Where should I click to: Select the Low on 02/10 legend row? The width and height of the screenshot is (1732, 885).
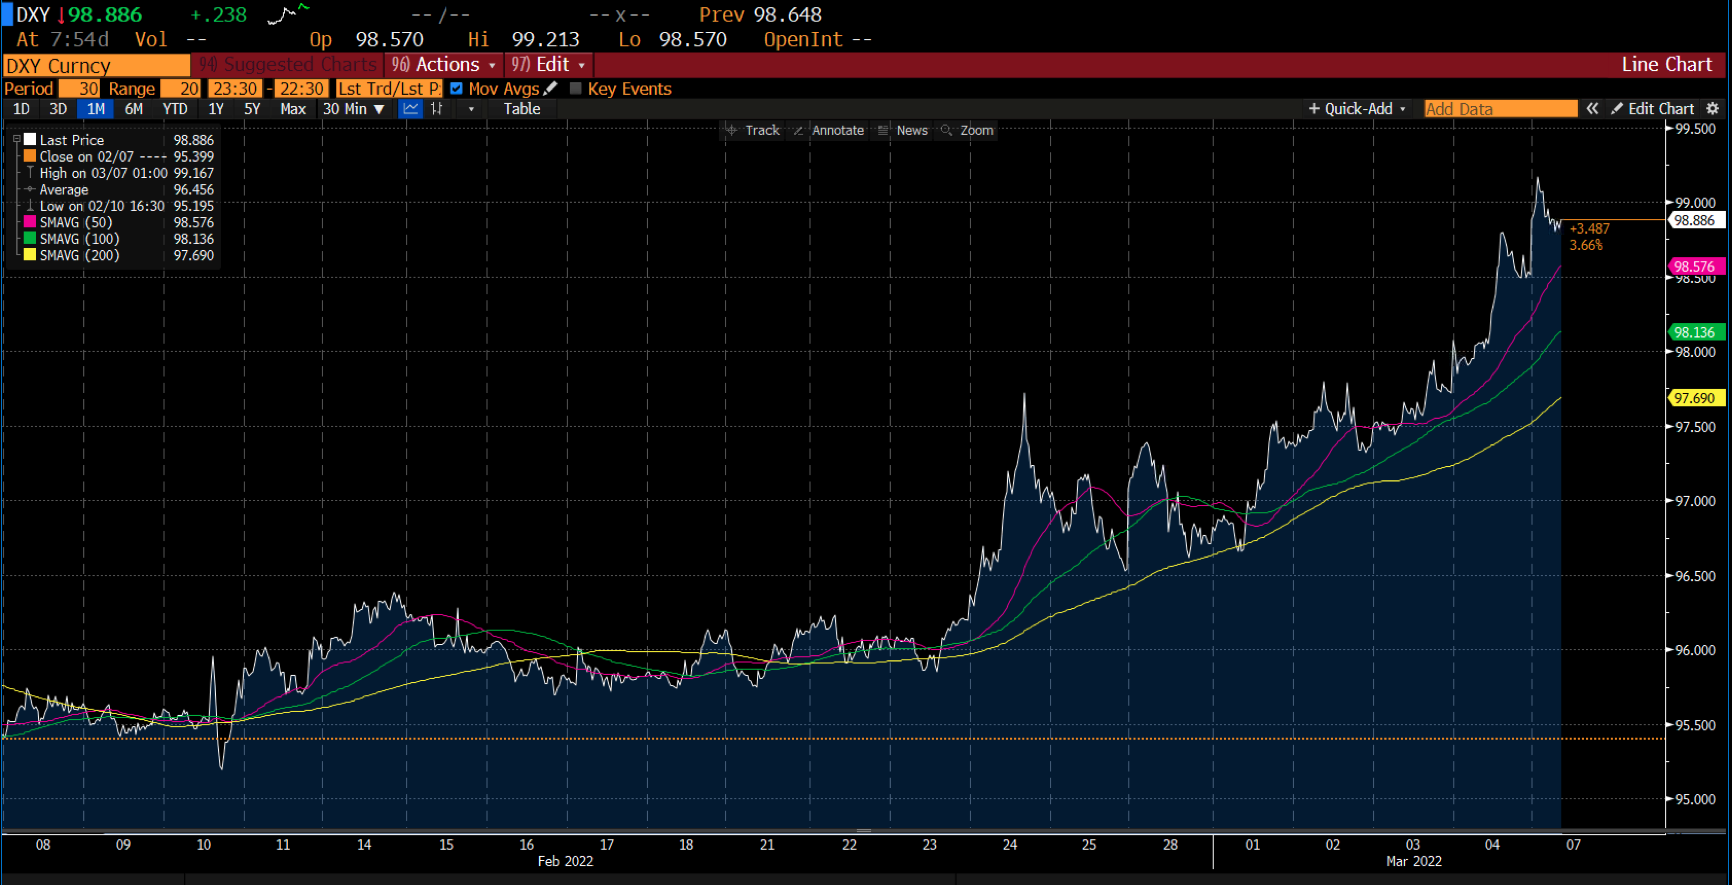[118, 206]
